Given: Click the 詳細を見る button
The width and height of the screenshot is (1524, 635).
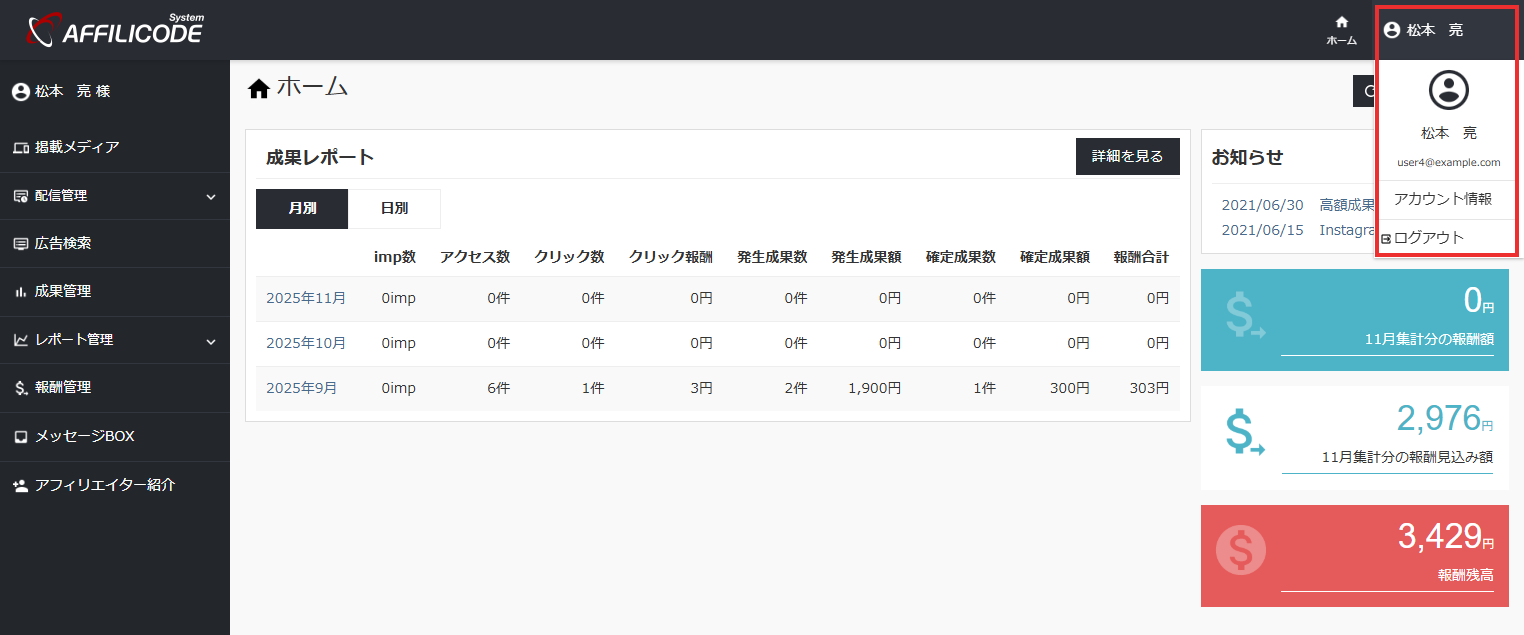Looking at the screenshot, I should click(x=1127, y=157).
